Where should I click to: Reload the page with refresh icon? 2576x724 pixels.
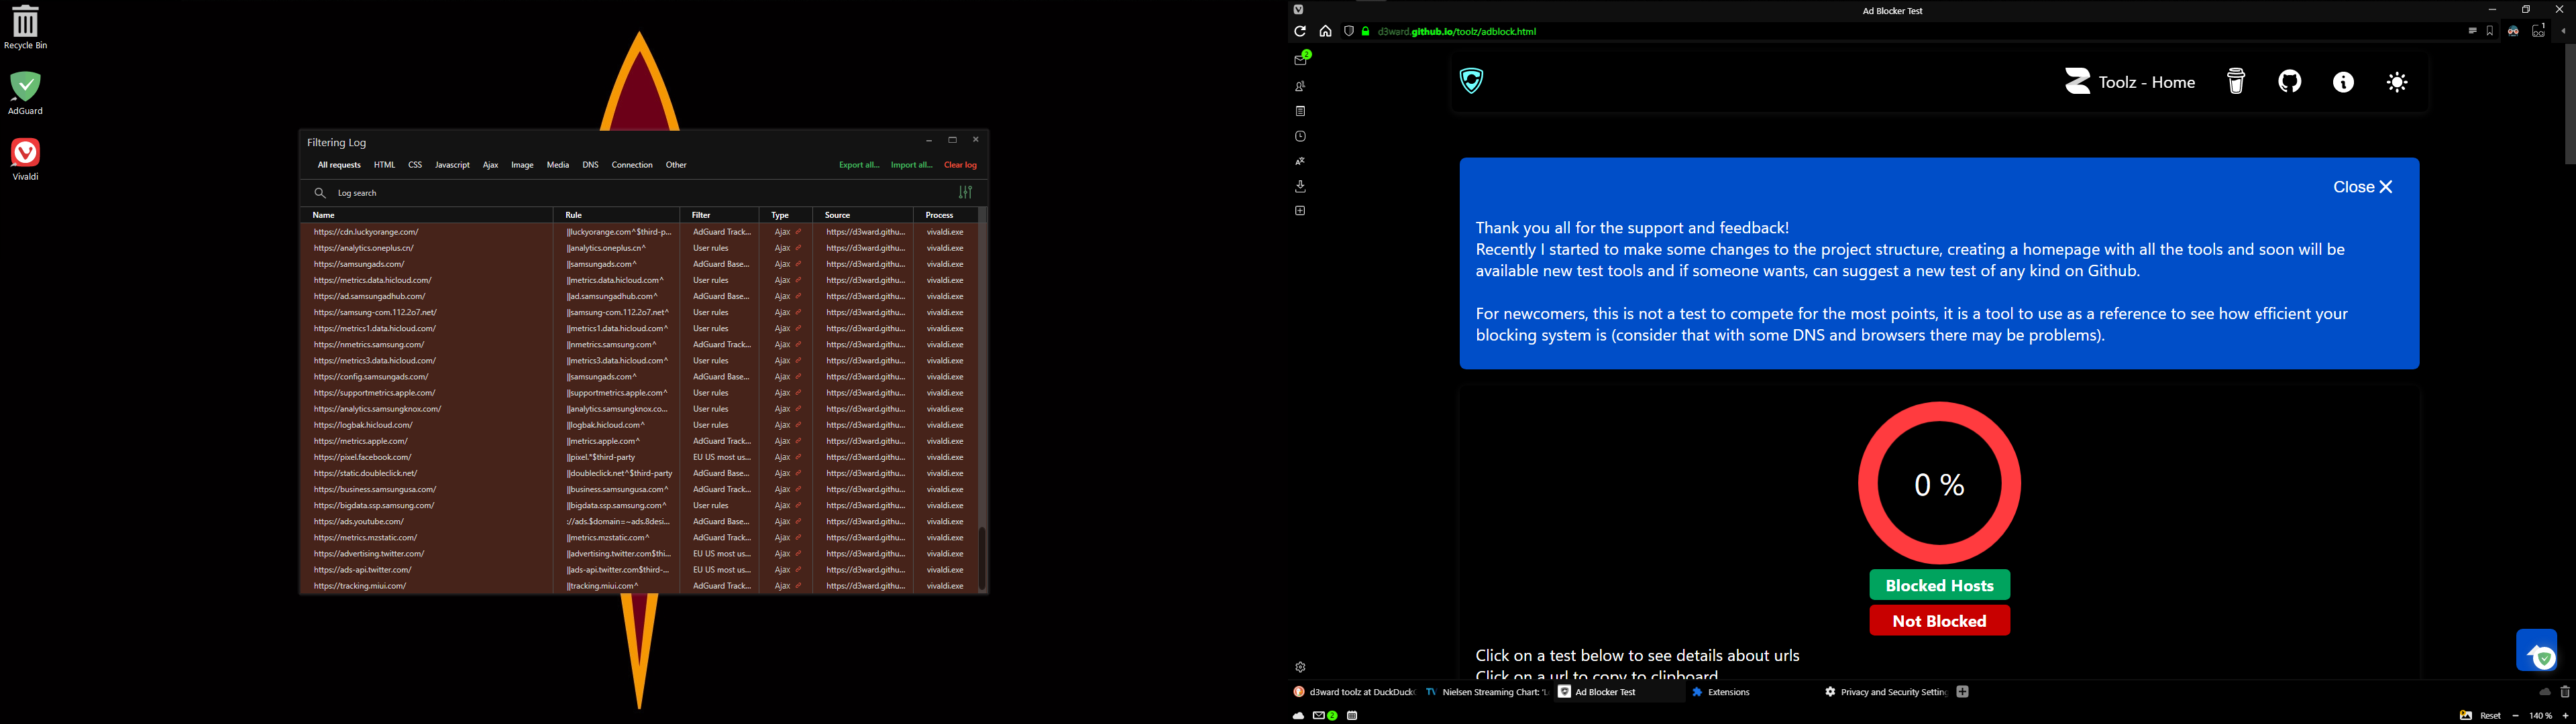click(x=1300, y=32)
